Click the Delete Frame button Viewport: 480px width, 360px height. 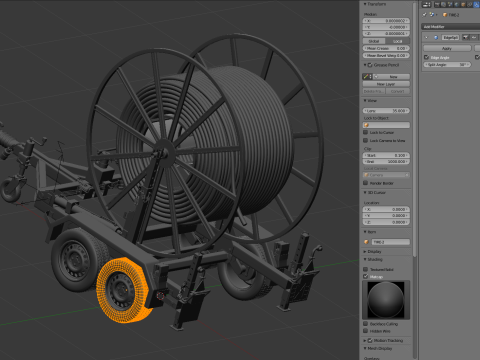(x=374, y=91)
